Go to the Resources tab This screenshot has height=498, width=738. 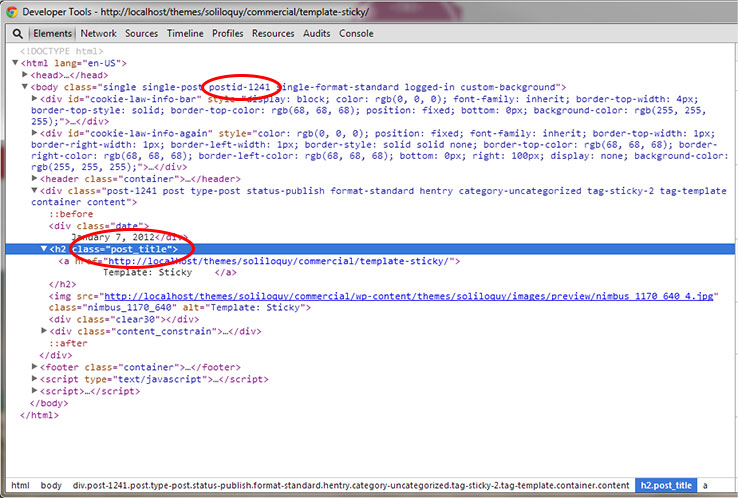click(273, 33)
